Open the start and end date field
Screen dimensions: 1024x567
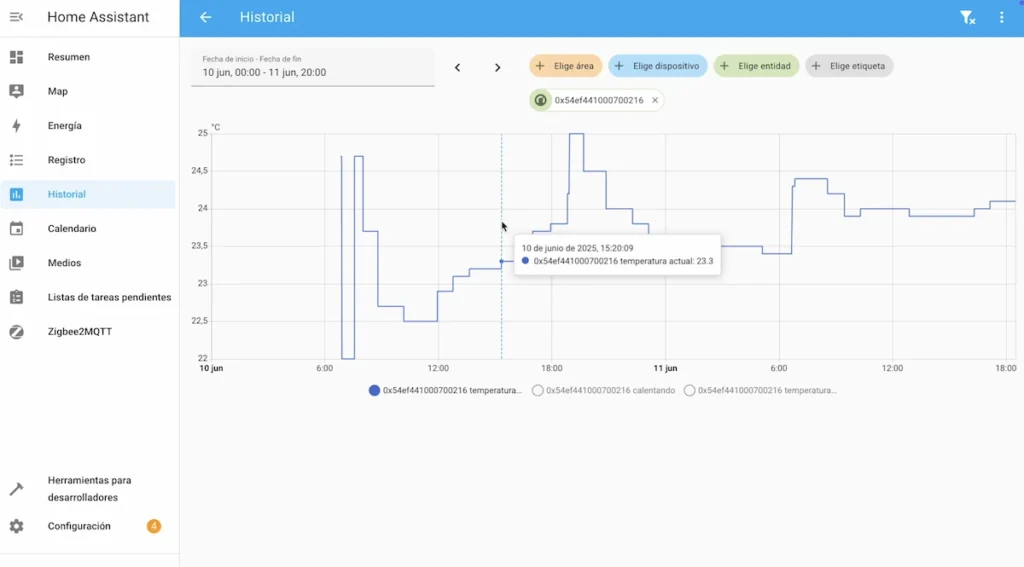click(x=313, y=67)
